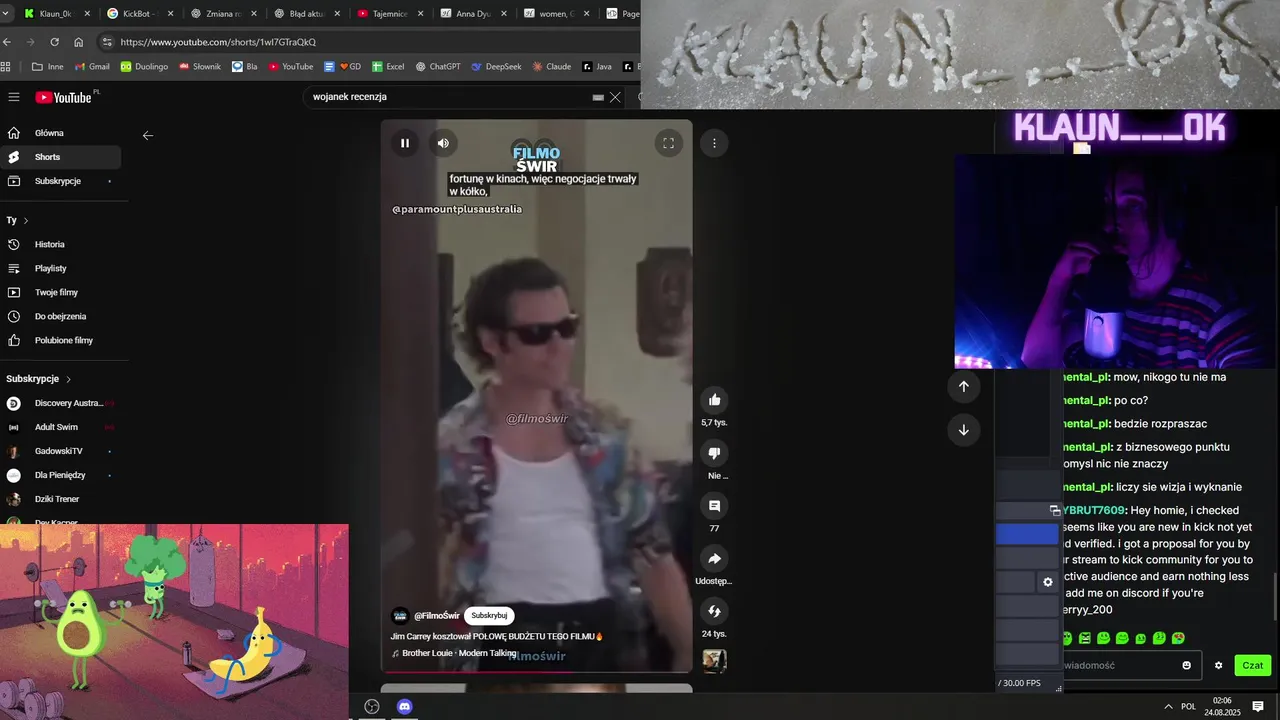Click the Udostępnij share arrow icon
The image size is (1280, 720).
coord(714,559)
